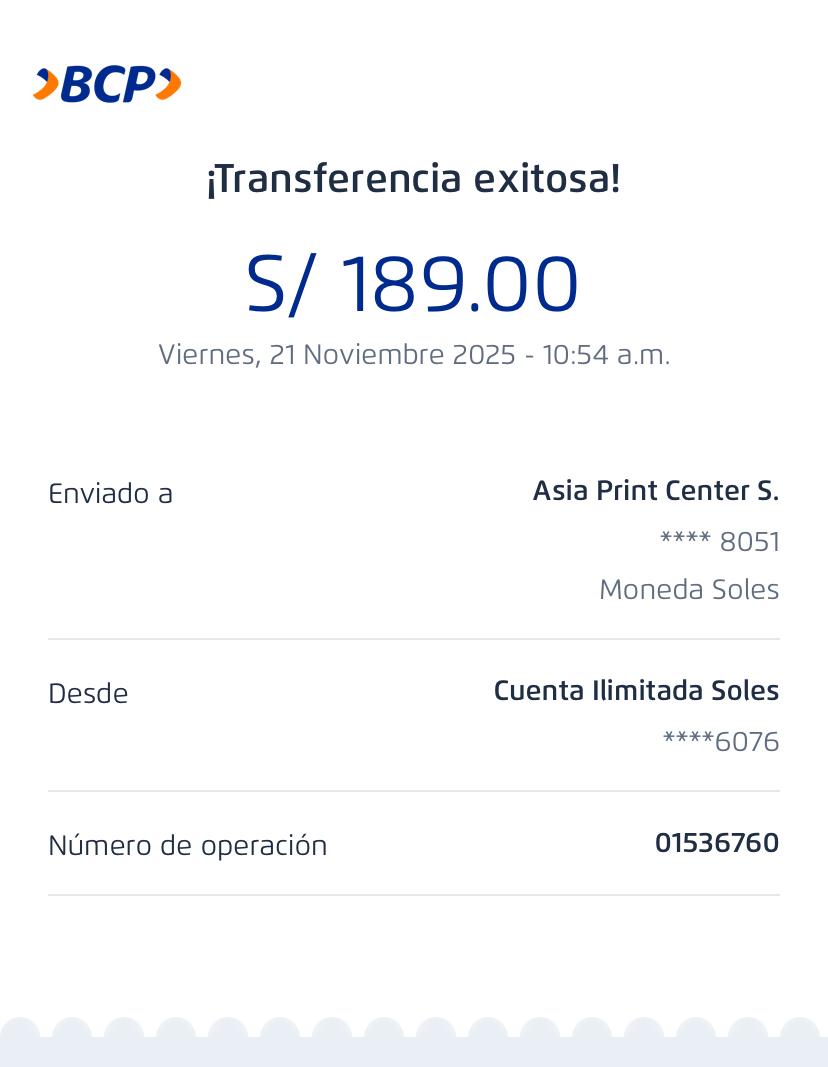Screen dimensions: 828x1067
Task: Click the left orange chevron of the logo
Action: [46, 85]
